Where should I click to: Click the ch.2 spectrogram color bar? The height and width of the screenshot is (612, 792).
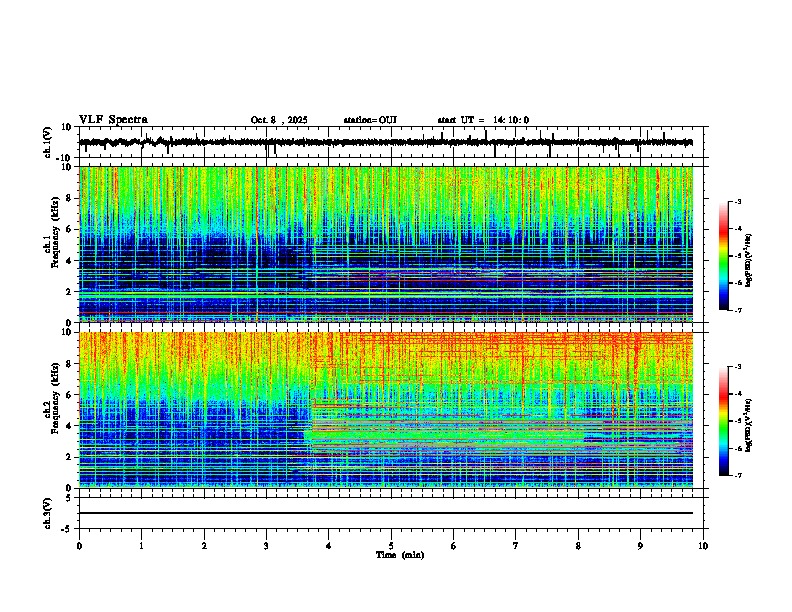pos(723,421)
